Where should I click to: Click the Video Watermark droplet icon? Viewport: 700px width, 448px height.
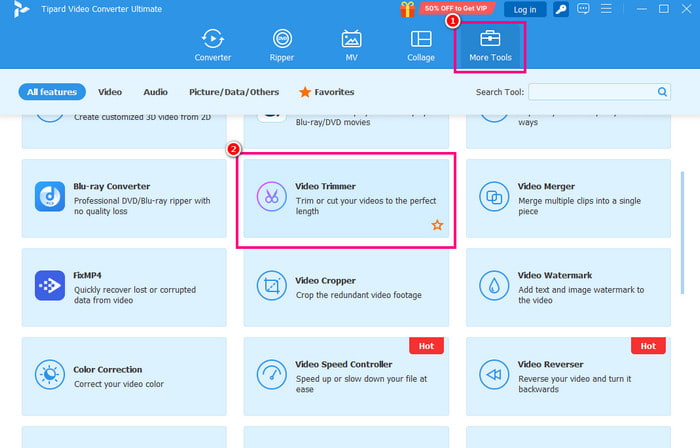pos(494,286)
